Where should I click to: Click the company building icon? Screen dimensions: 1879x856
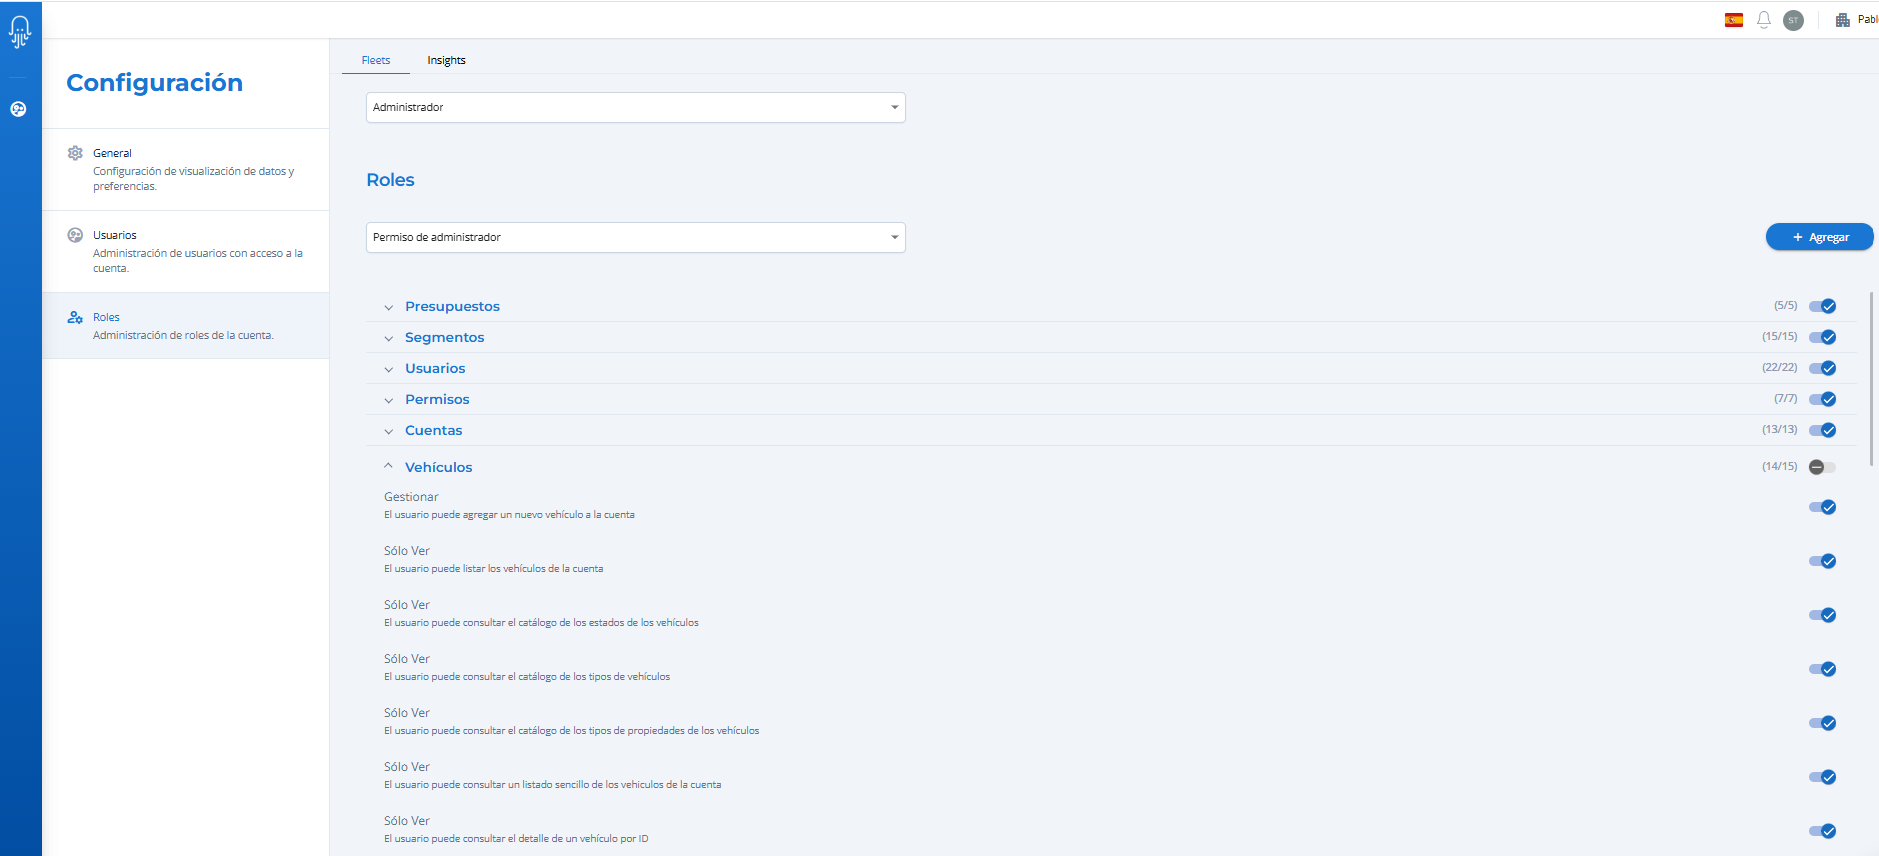(x=1843, y=20)
